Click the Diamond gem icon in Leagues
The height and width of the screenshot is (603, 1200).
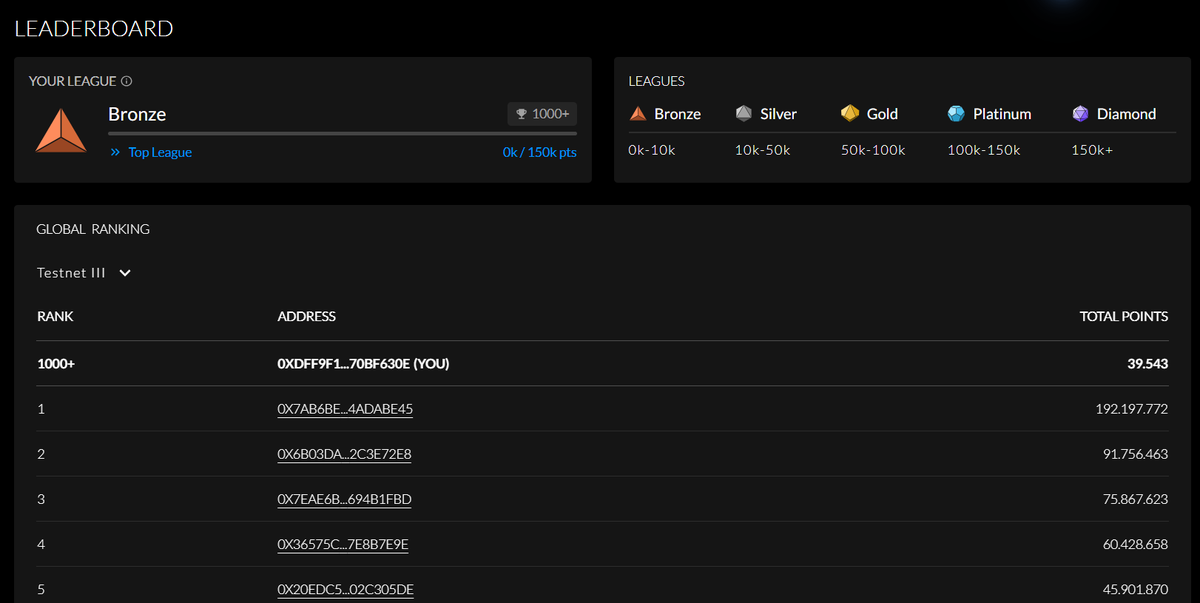click(1080, 114)
